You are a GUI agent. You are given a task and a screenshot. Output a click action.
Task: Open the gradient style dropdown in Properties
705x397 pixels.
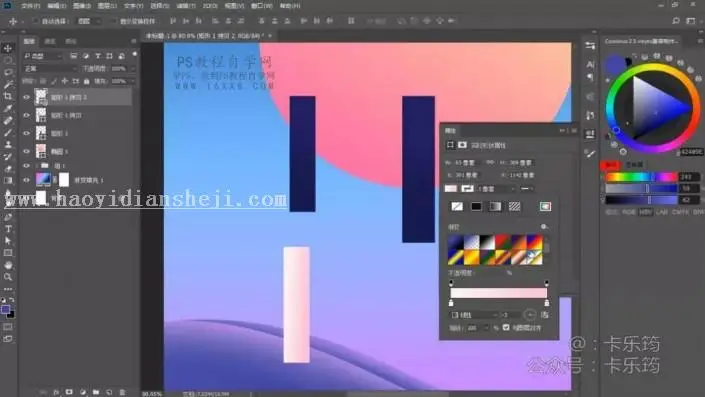(x=474, y=315)
